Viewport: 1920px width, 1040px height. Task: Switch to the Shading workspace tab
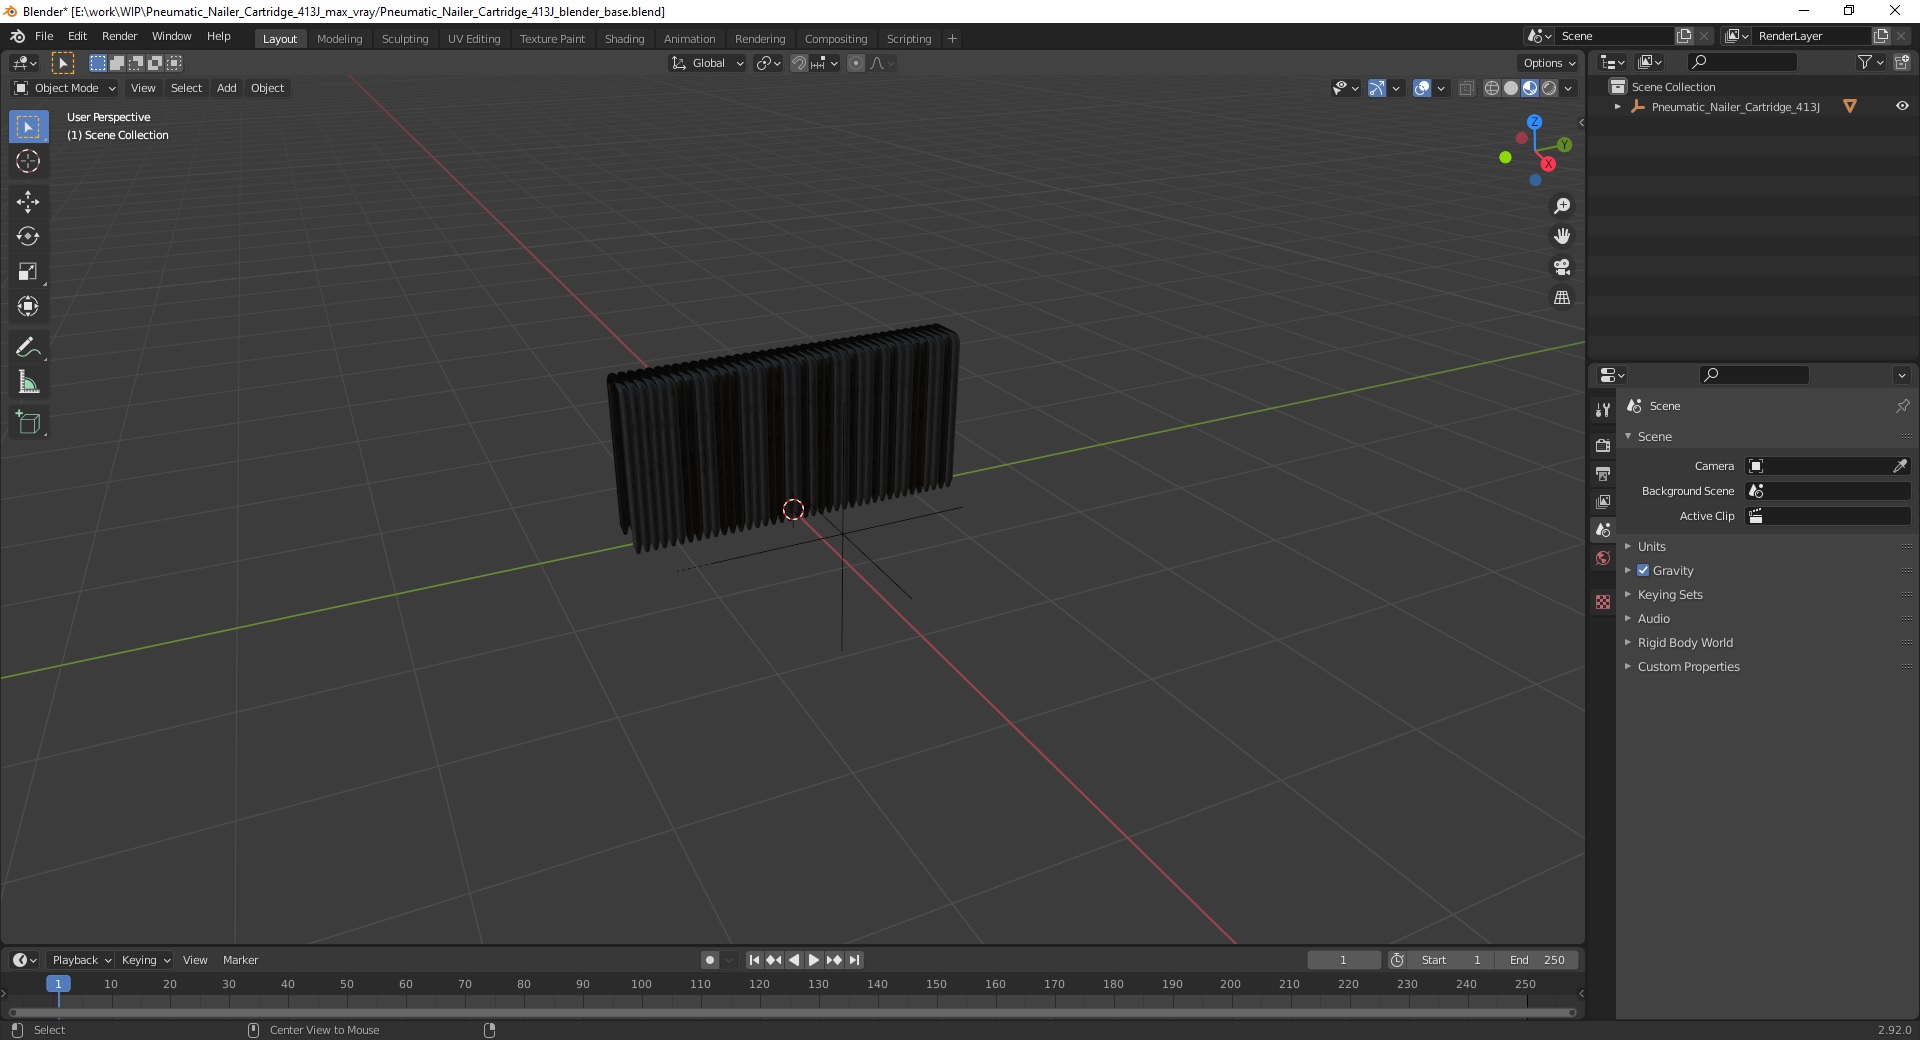(624, 39)
